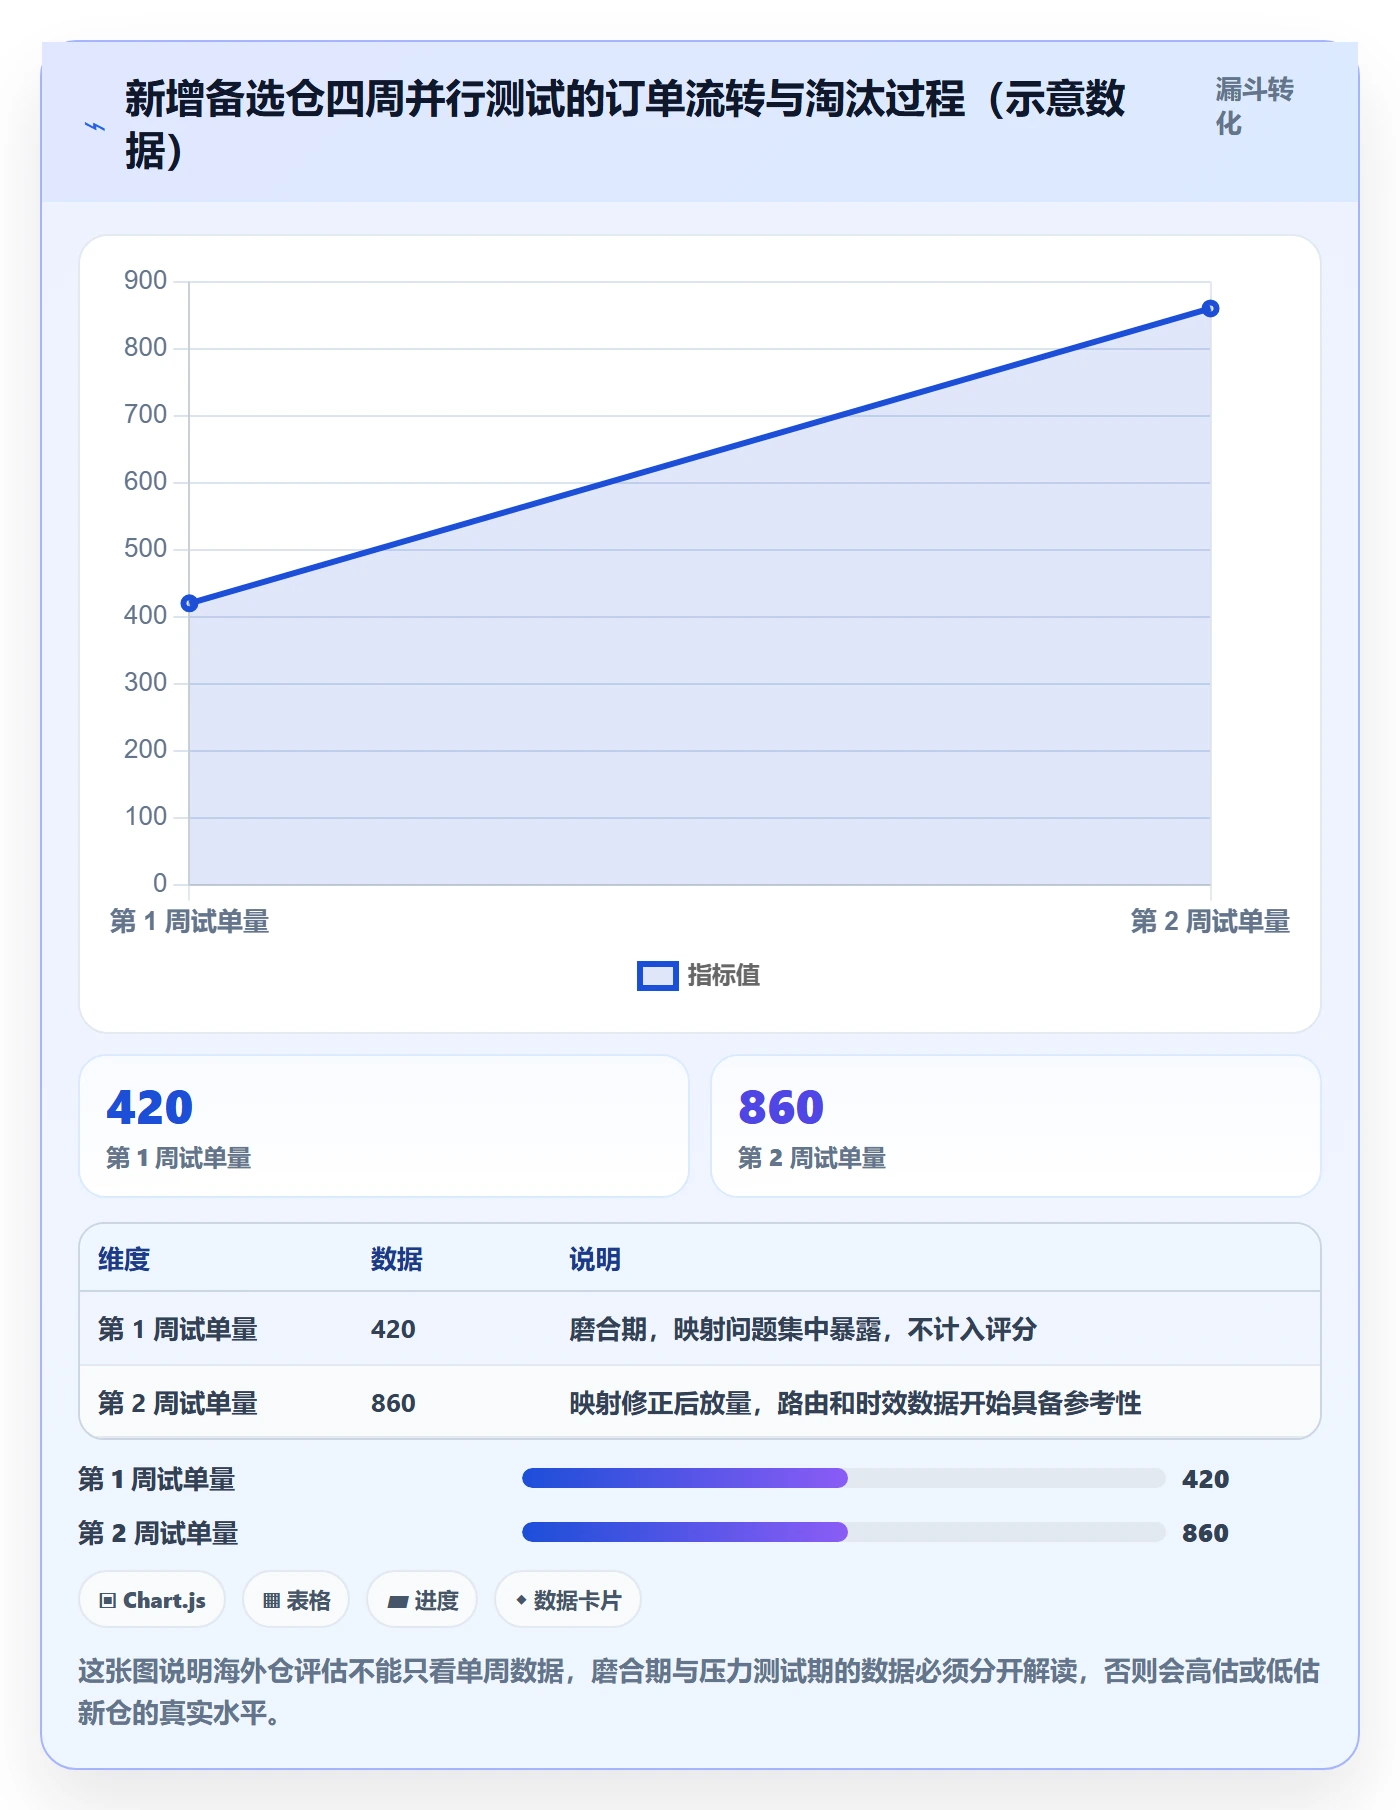Select the 数据卡片 tag chip
Screen dimensions: 1400x1810
point(568,1600)
